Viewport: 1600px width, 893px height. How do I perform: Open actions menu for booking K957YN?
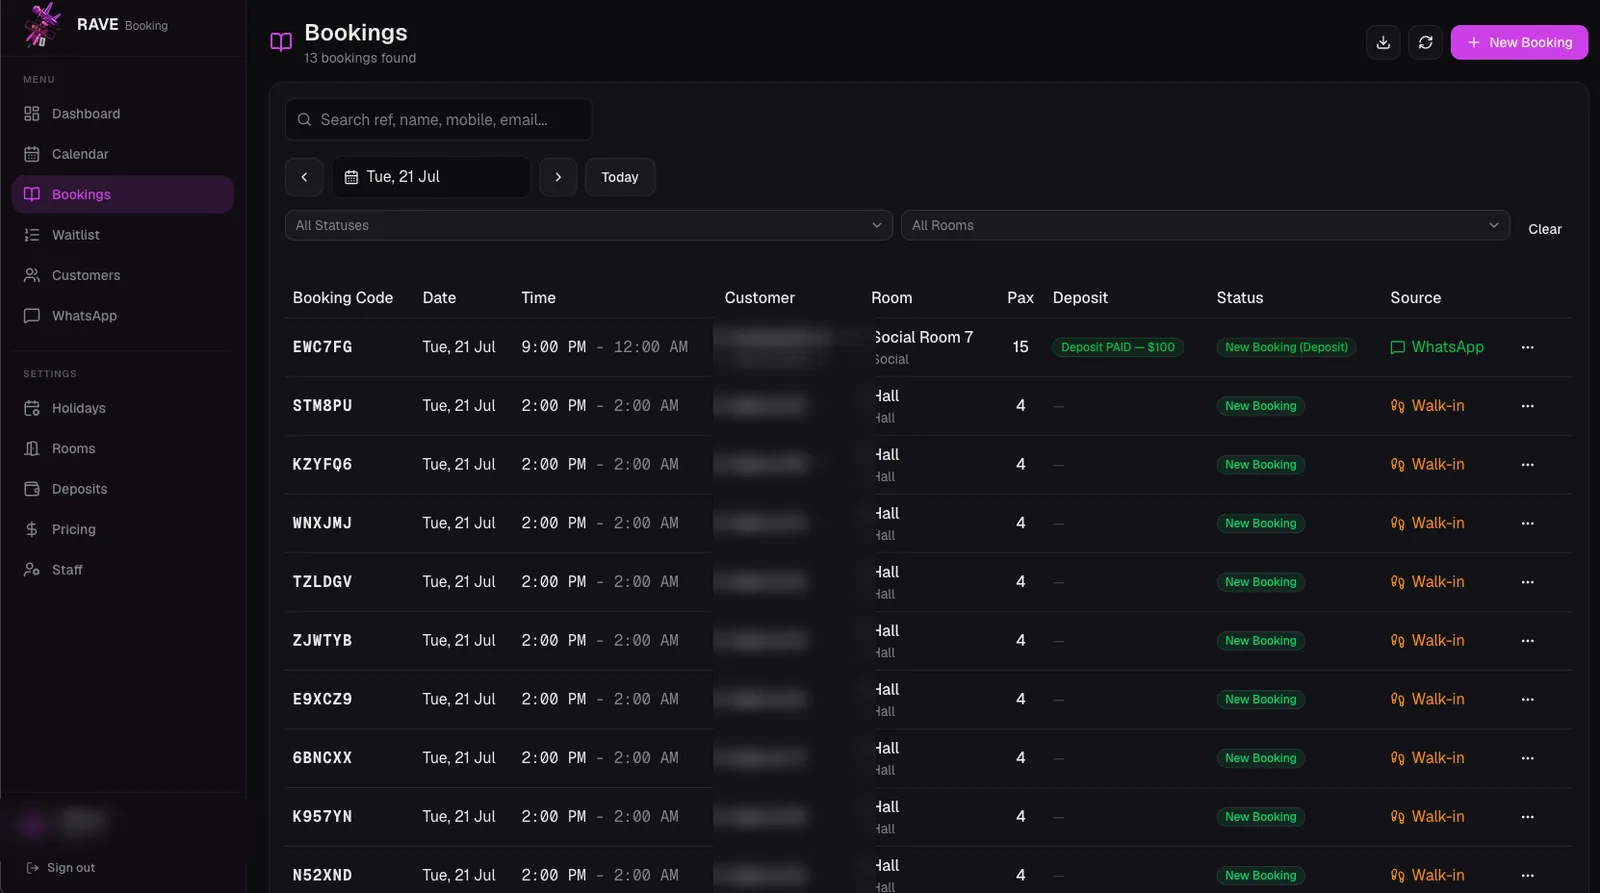point(1527,817)
